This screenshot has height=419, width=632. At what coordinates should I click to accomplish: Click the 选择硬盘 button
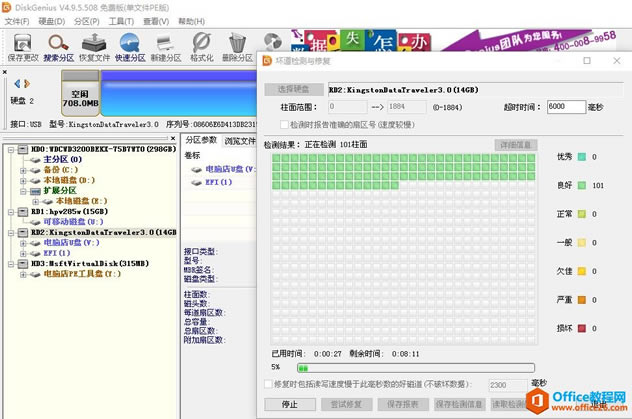pyautogui.click(x=294, y=89)
